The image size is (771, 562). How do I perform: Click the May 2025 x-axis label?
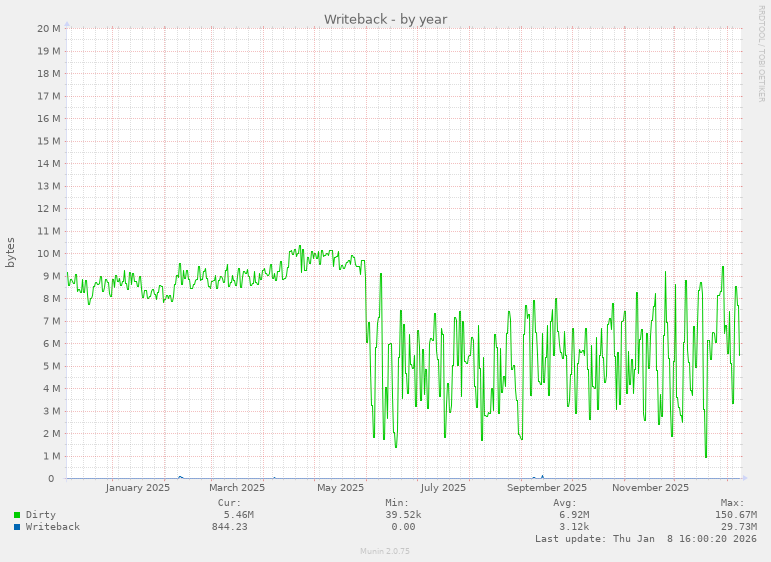(x=341, y=488)
